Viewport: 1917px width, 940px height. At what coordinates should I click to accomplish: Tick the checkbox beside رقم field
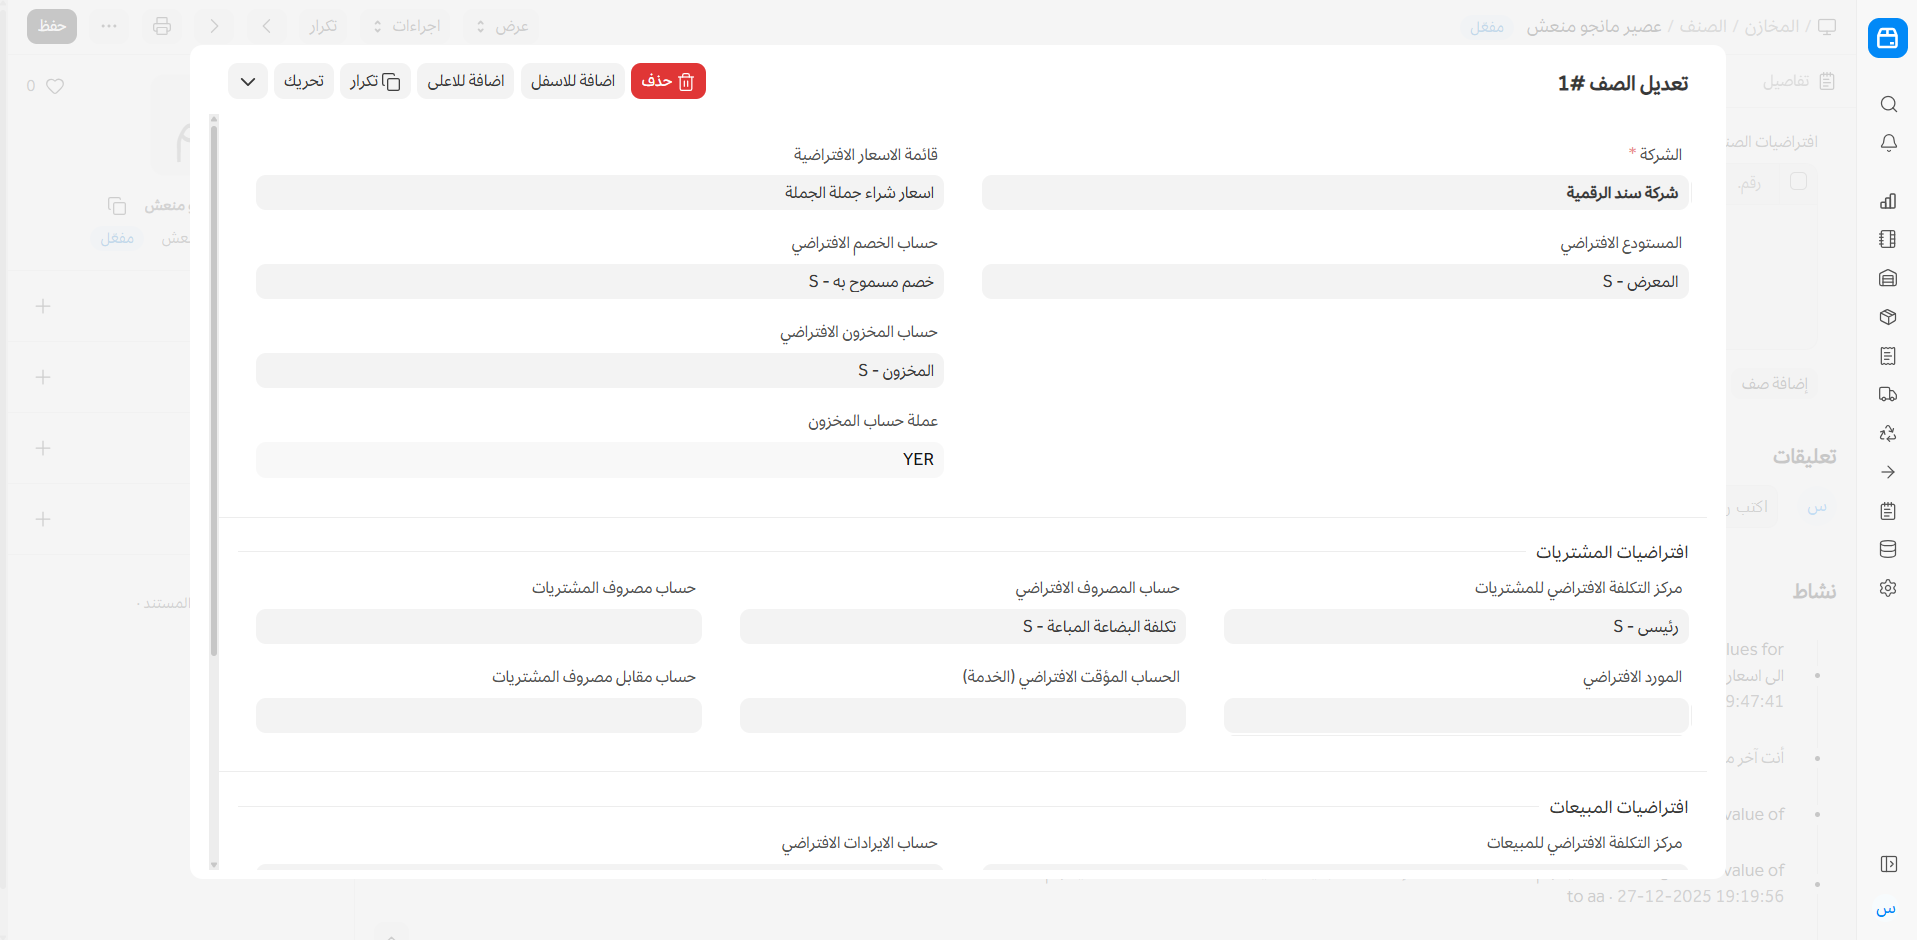click(1798, 182)
